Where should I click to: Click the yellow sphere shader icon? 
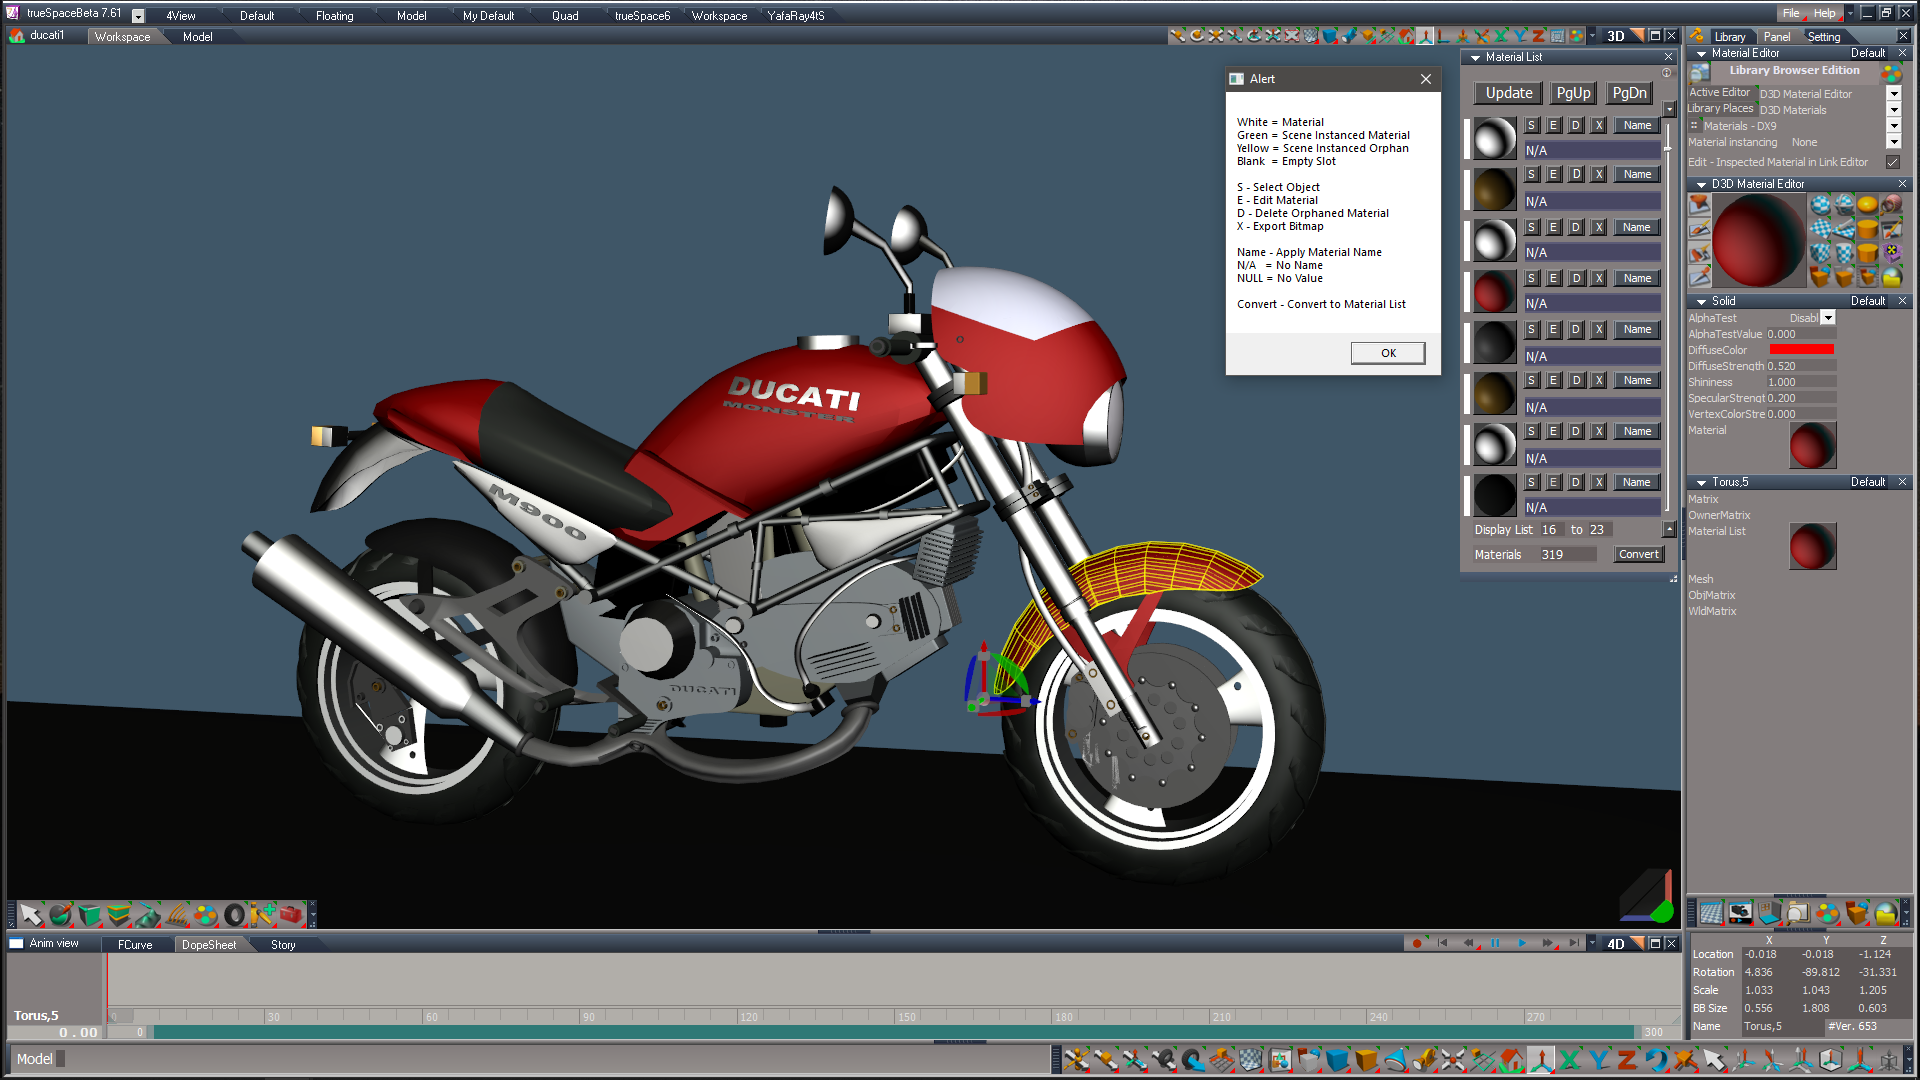click(1867, 205)
